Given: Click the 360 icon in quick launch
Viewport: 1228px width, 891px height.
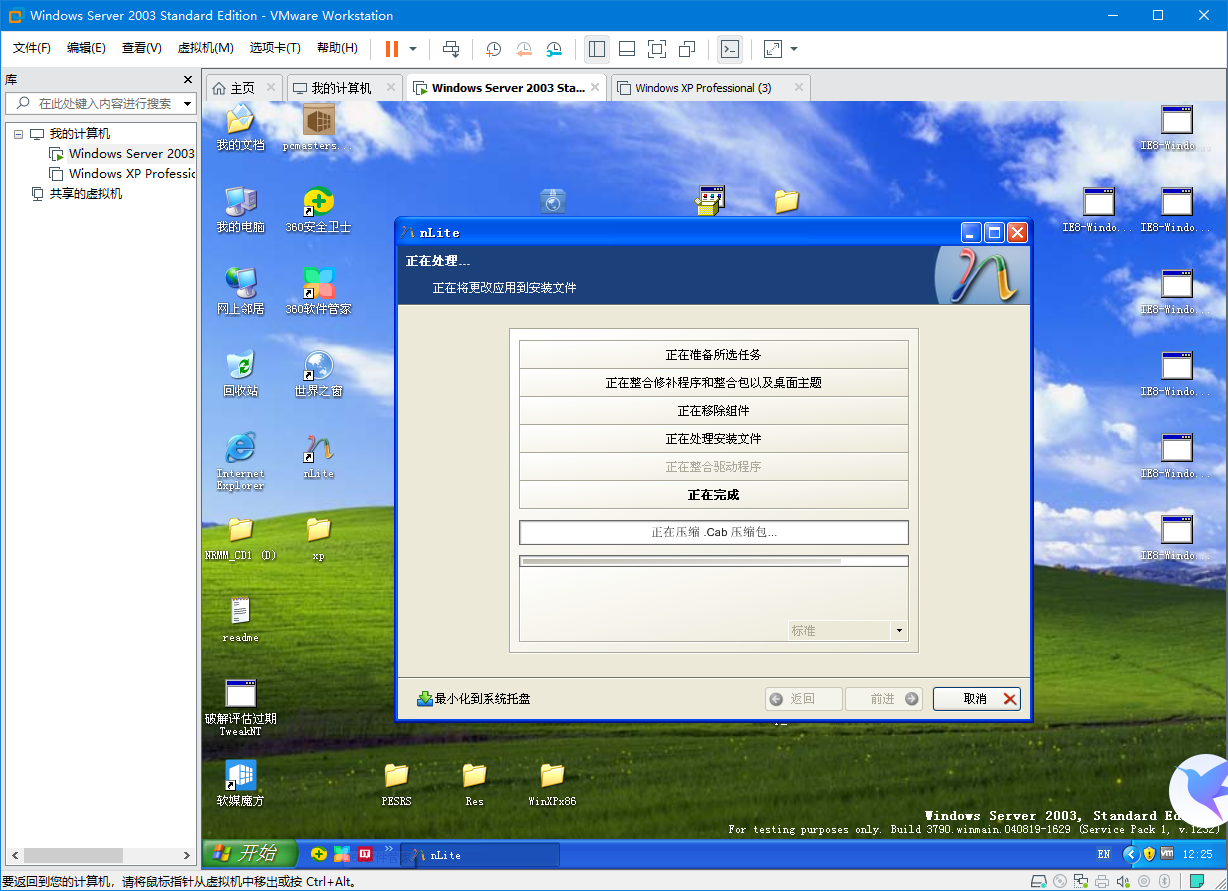Looking at the screenshot, I should click(x=319, y=854).
